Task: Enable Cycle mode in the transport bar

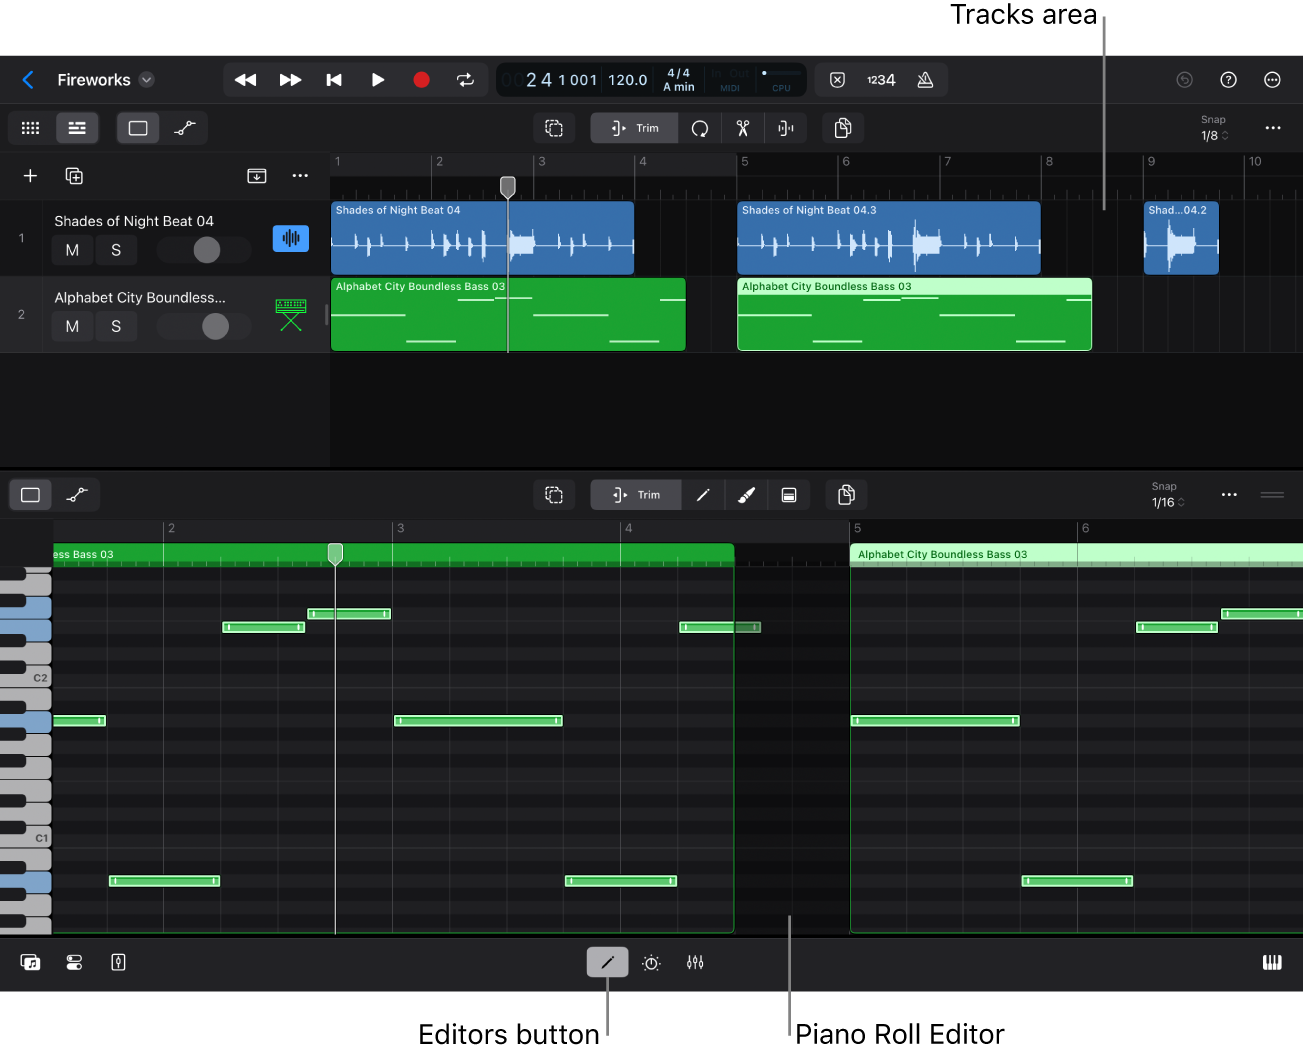Action: point(465,79)
